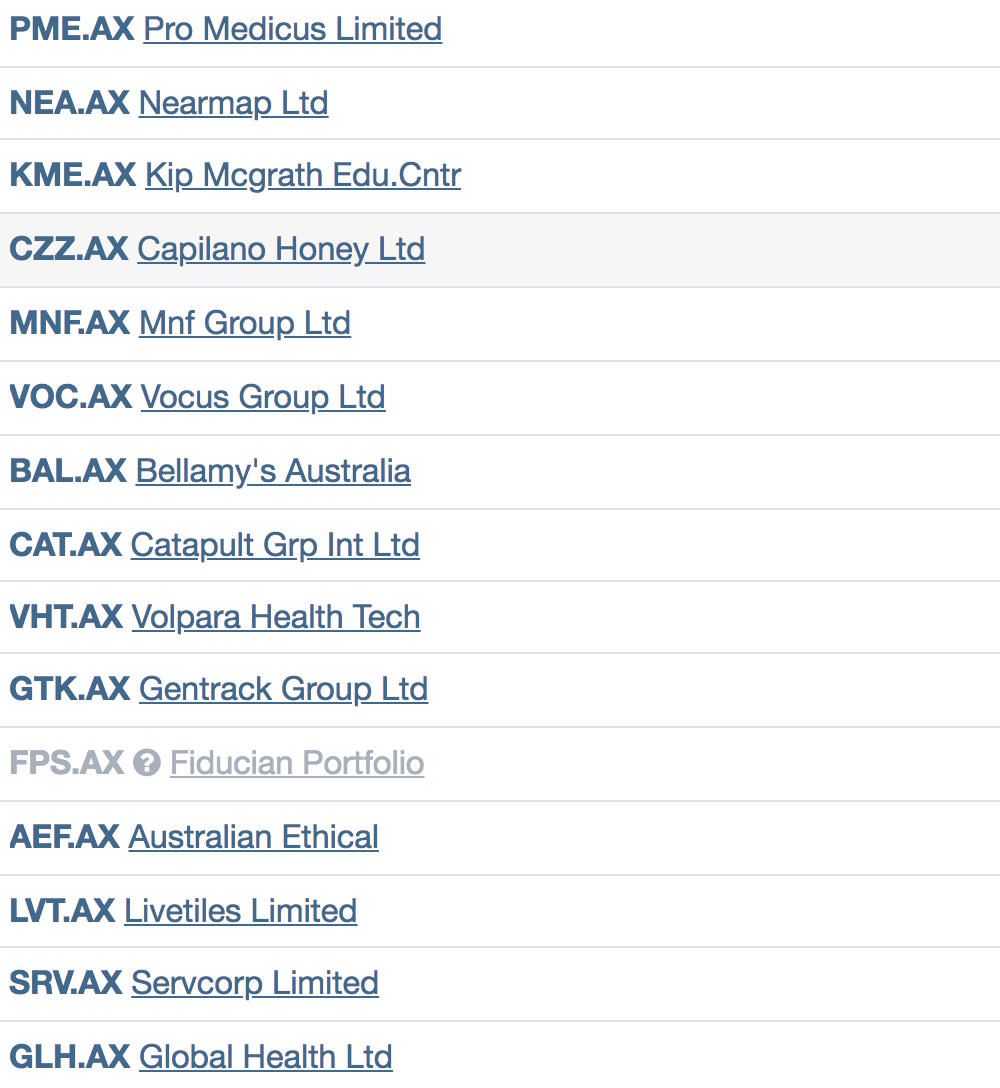
Task: Open the greyed Fiducian Portfolio link
Action: point(297,763)
